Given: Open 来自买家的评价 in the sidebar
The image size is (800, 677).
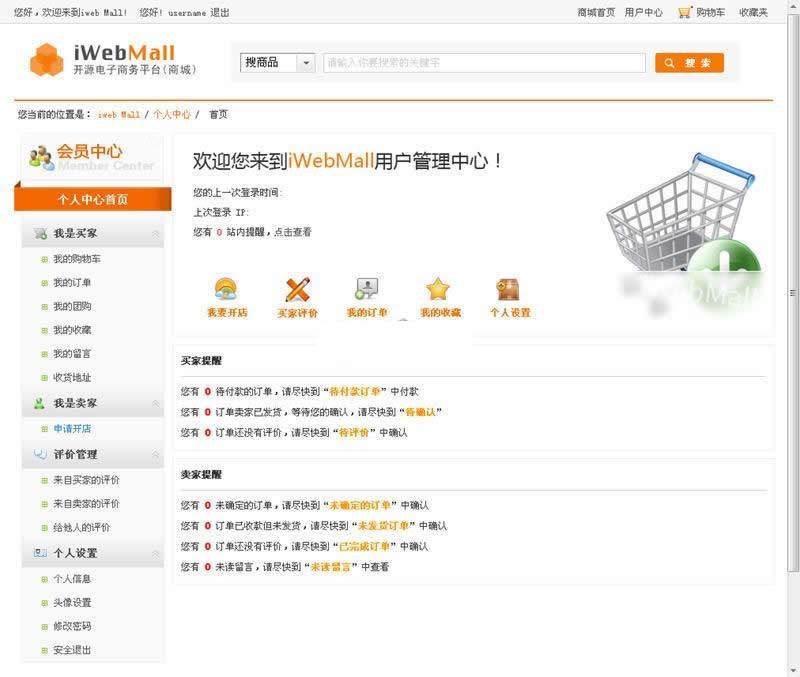Looking at the screenshot, I should [x=86, y=480].
